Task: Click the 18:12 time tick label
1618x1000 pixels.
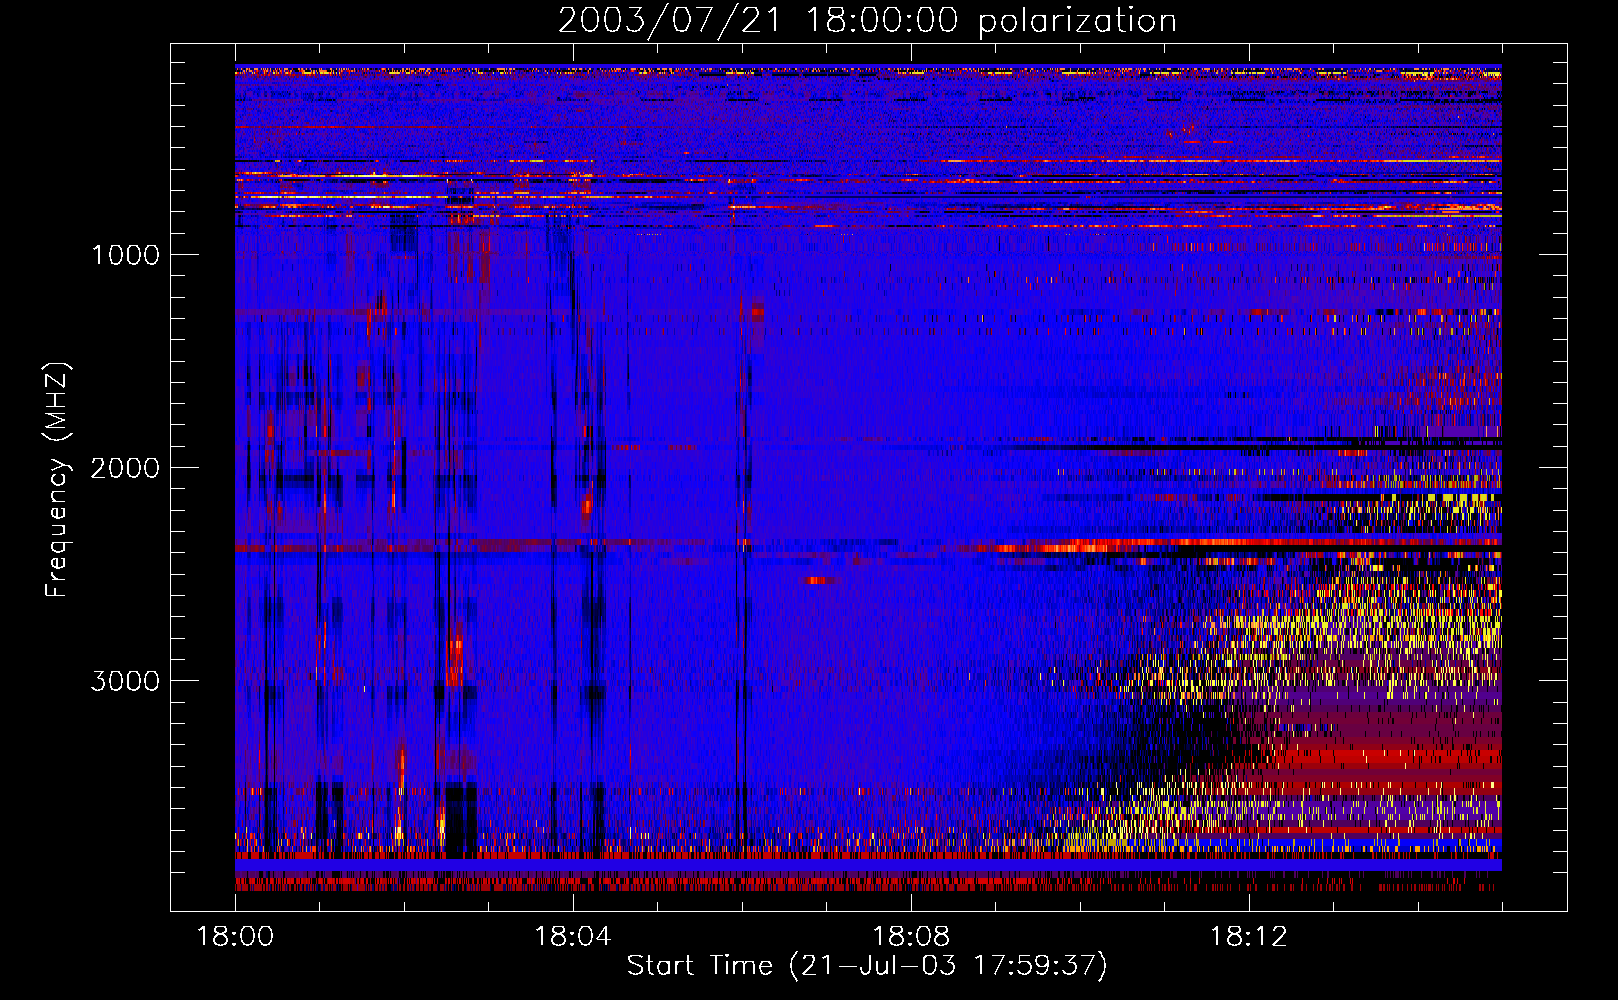Action: pos(1249,937)
